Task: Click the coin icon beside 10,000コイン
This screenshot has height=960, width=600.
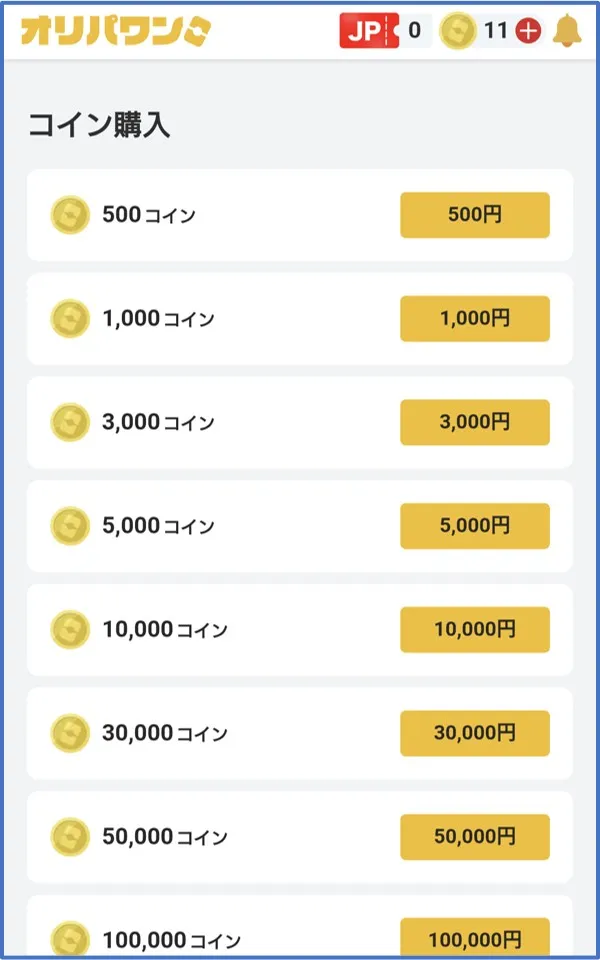Action: (x=70, y=630)
